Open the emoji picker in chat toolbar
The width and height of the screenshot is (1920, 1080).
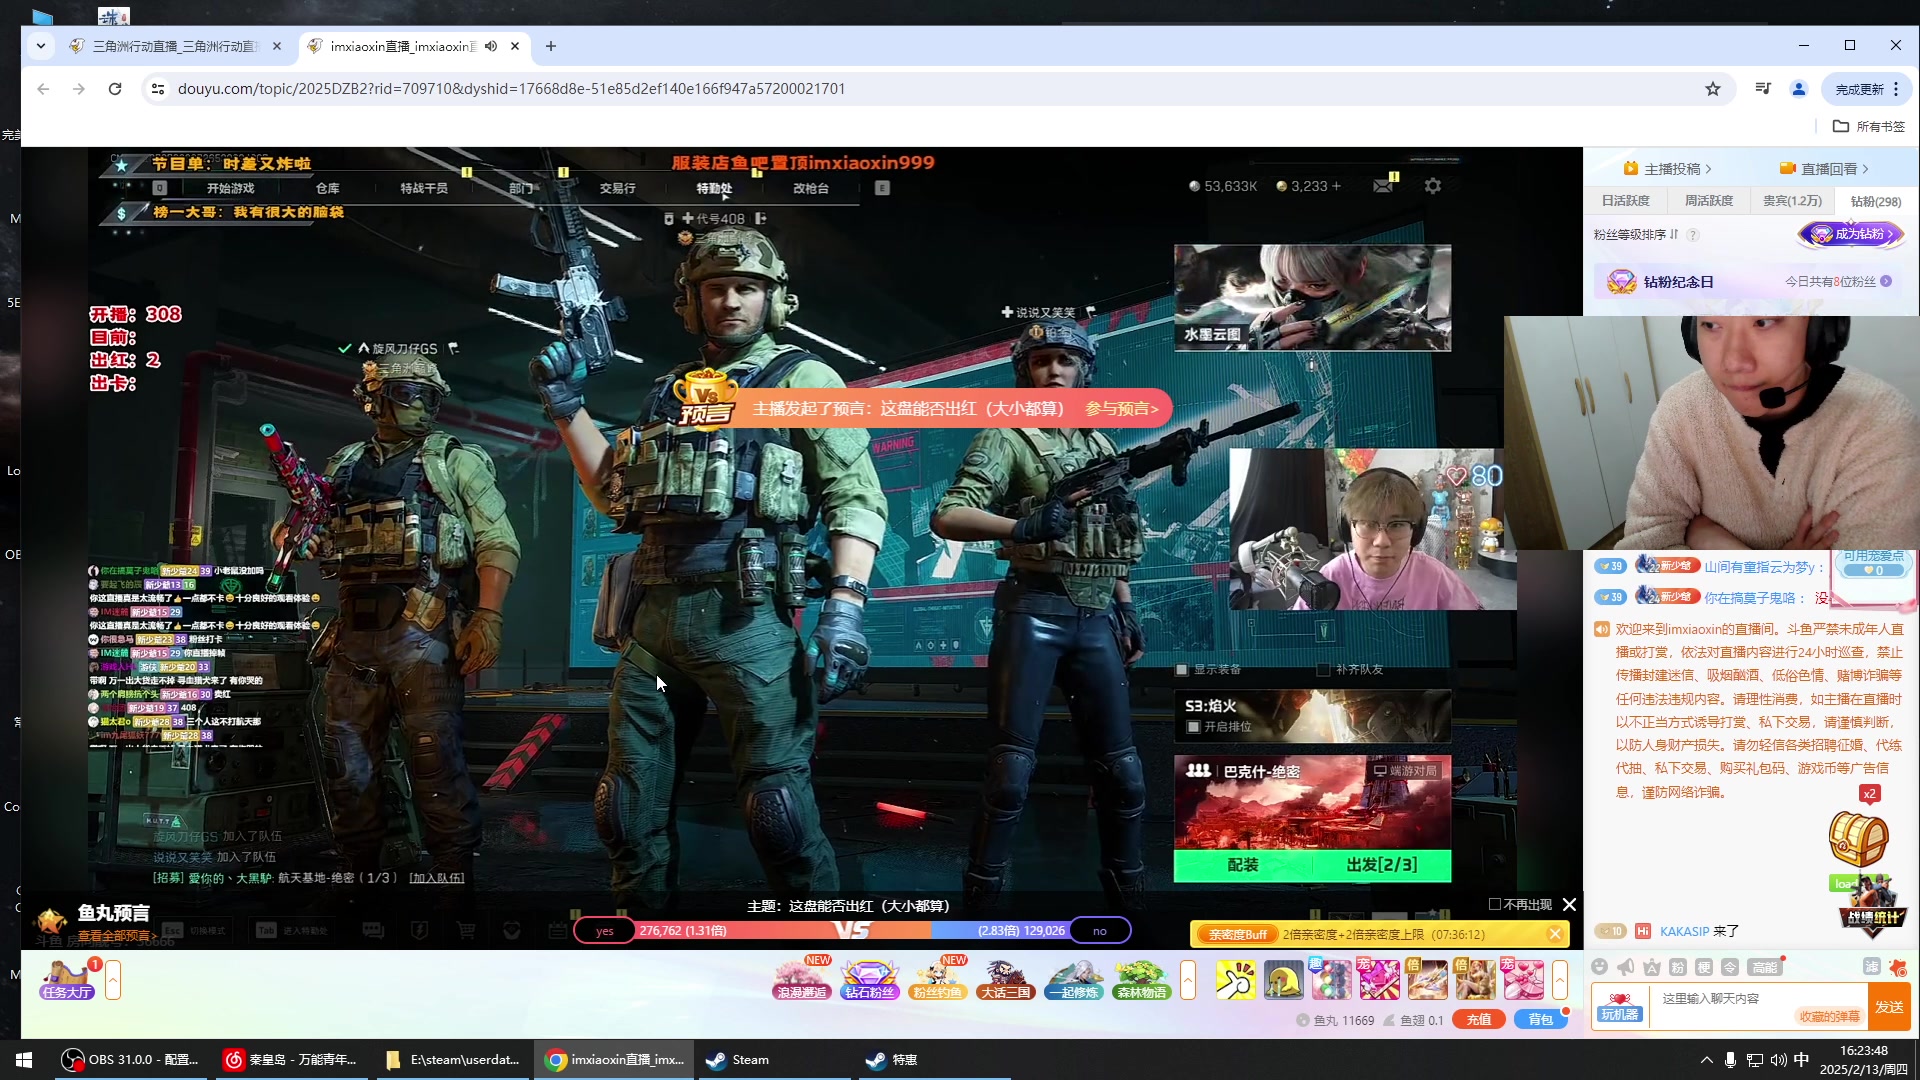(x=1599, y=967)
